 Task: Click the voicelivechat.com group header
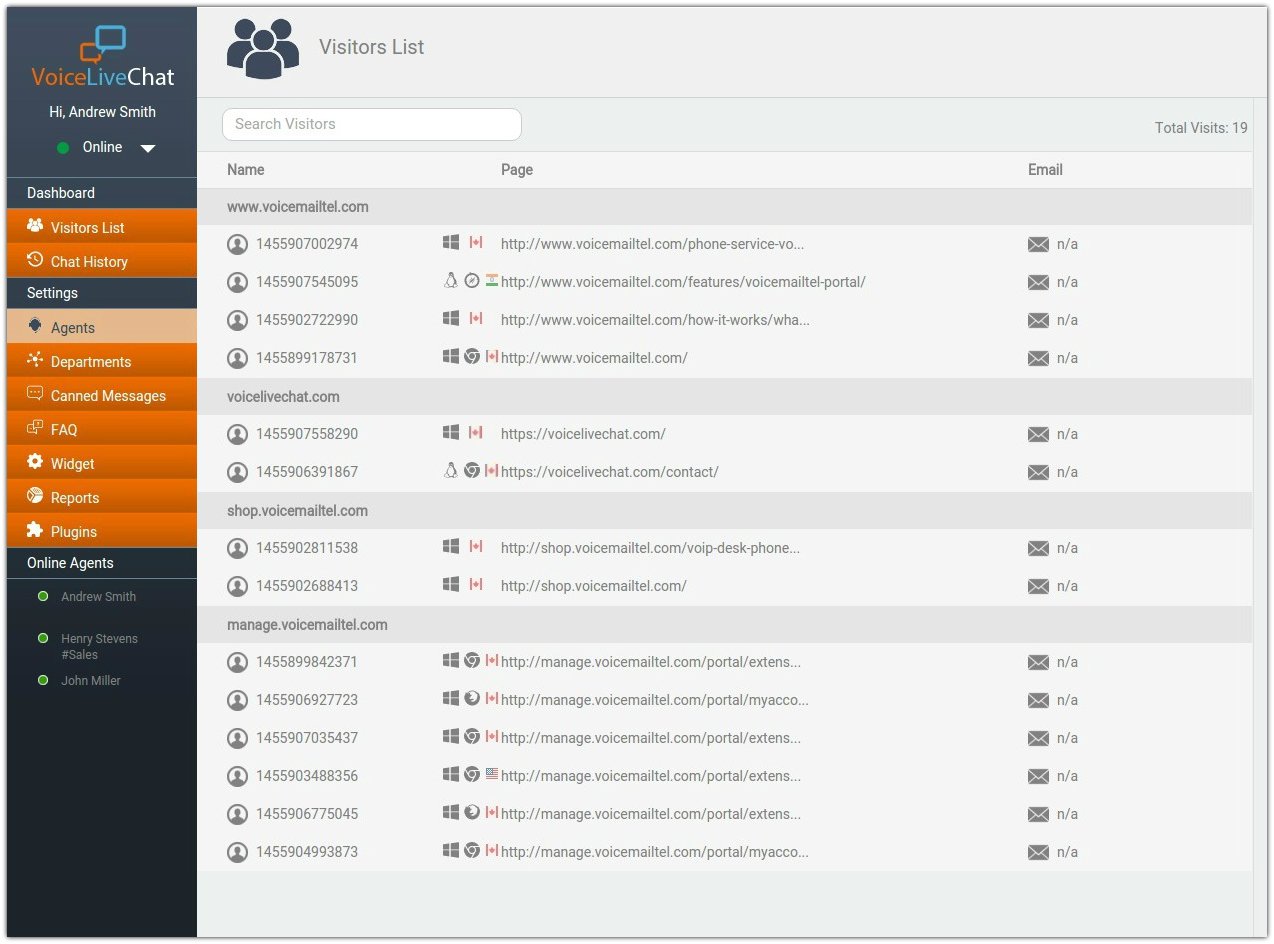click(x=724, y=397)
